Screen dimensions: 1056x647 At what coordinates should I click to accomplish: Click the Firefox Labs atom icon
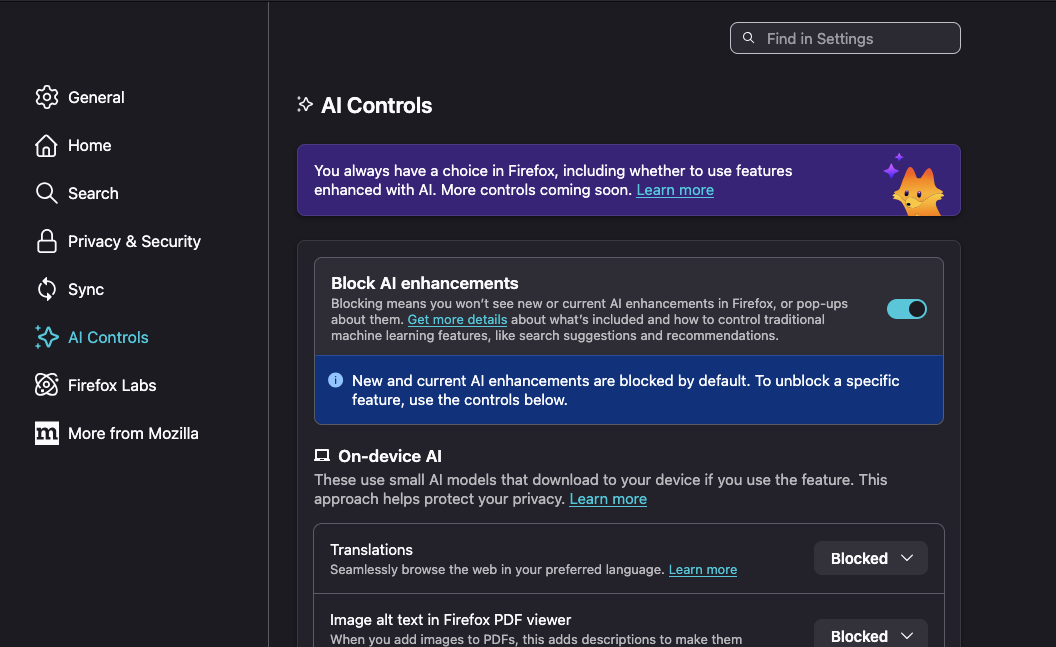[x=47, y=385]
